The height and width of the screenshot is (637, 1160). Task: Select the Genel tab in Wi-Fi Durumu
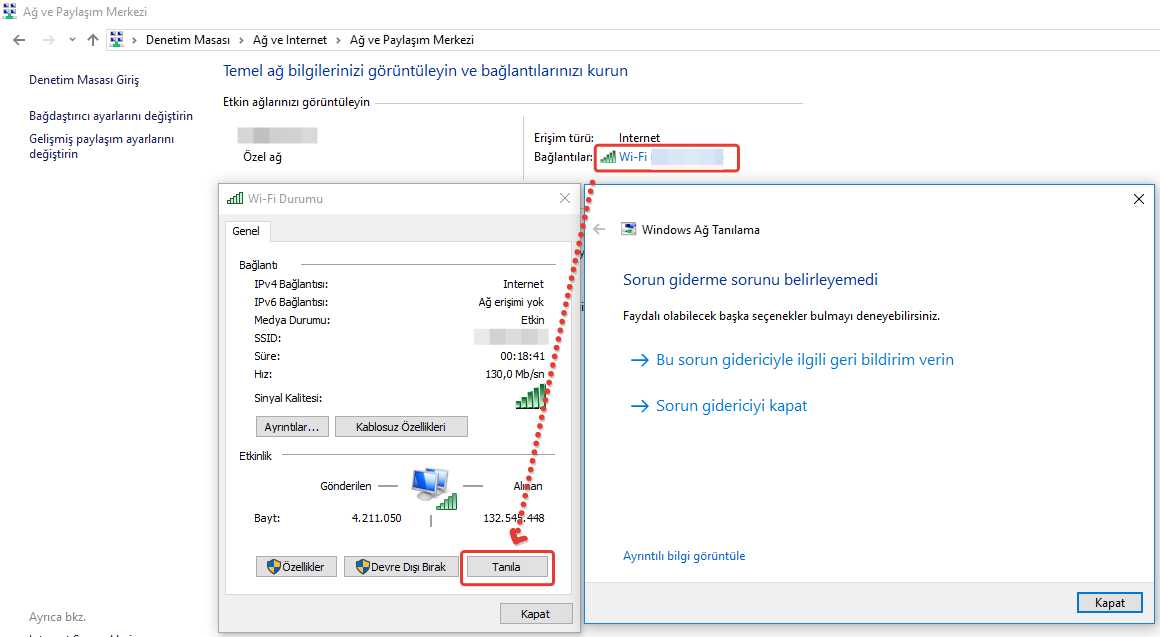pyautogui.click(x=246, y=231)
